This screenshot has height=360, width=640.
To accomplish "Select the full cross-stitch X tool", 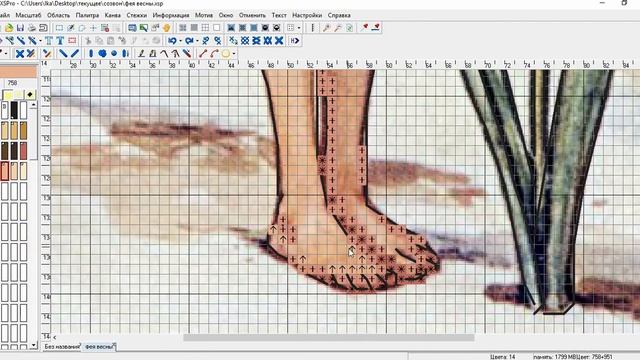I will pyautogui.click(x=20, y=53).
